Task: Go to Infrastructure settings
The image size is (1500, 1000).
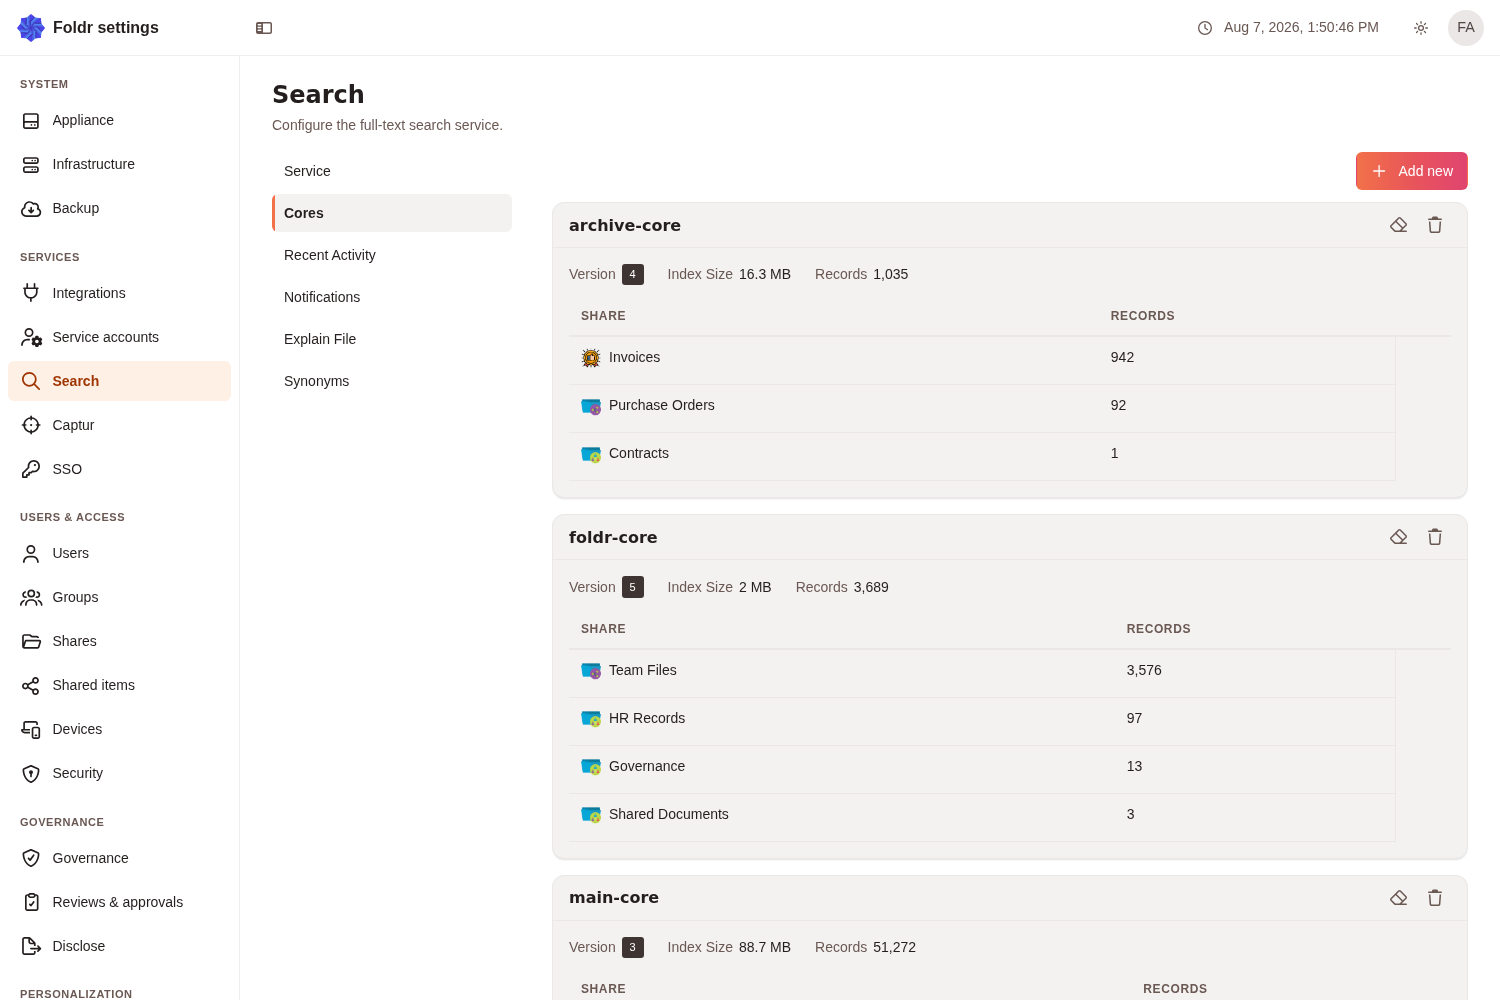Action: 119,165
